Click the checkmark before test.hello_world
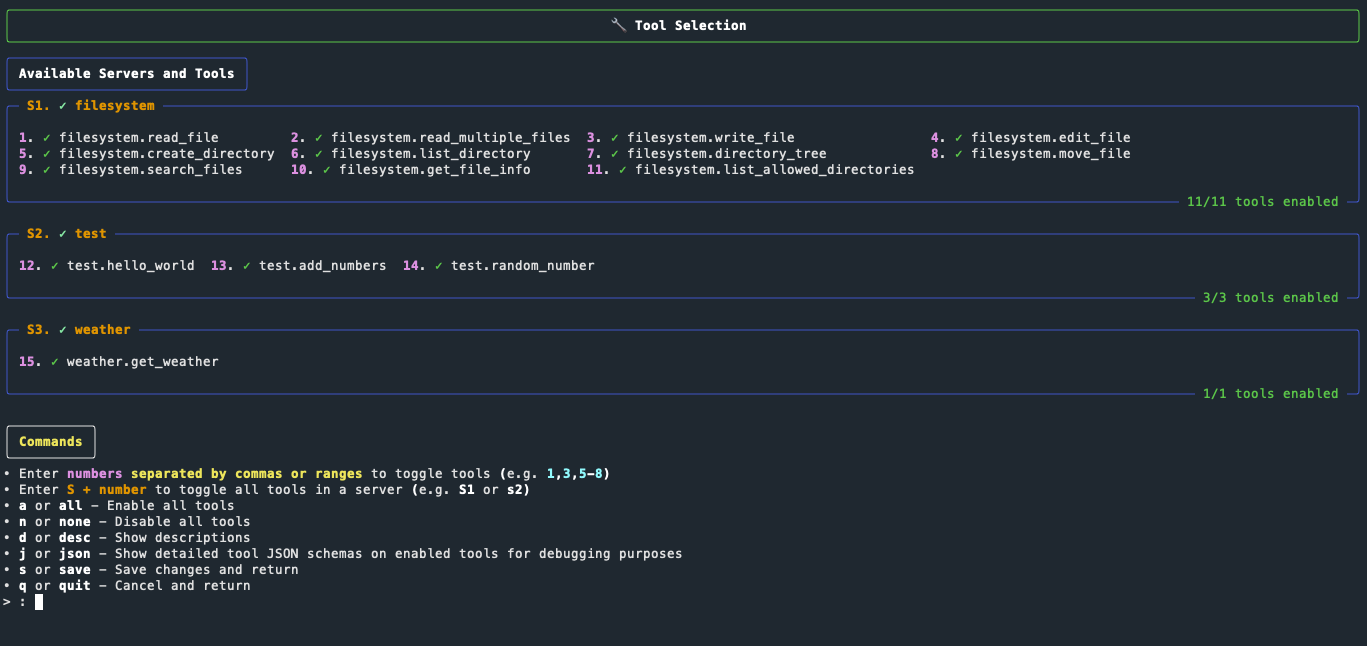 [x=55, y=266]
